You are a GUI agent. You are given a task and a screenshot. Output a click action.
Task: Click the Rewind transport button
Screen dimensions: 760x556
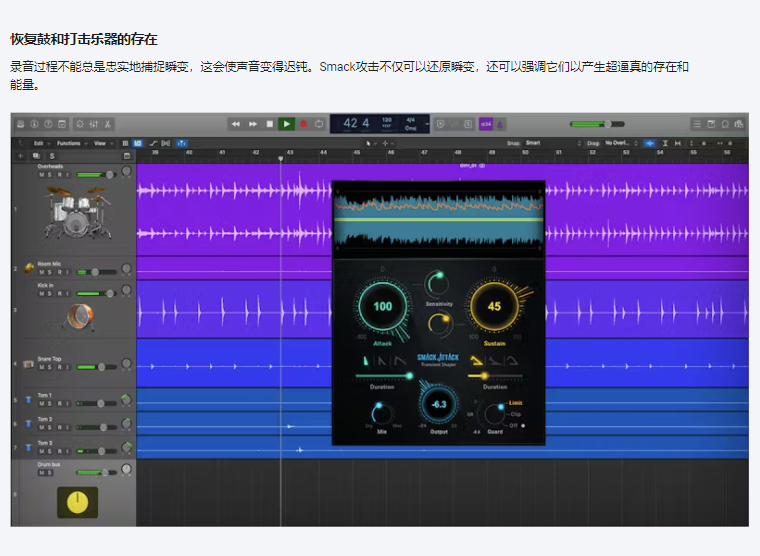coord(236,124)
